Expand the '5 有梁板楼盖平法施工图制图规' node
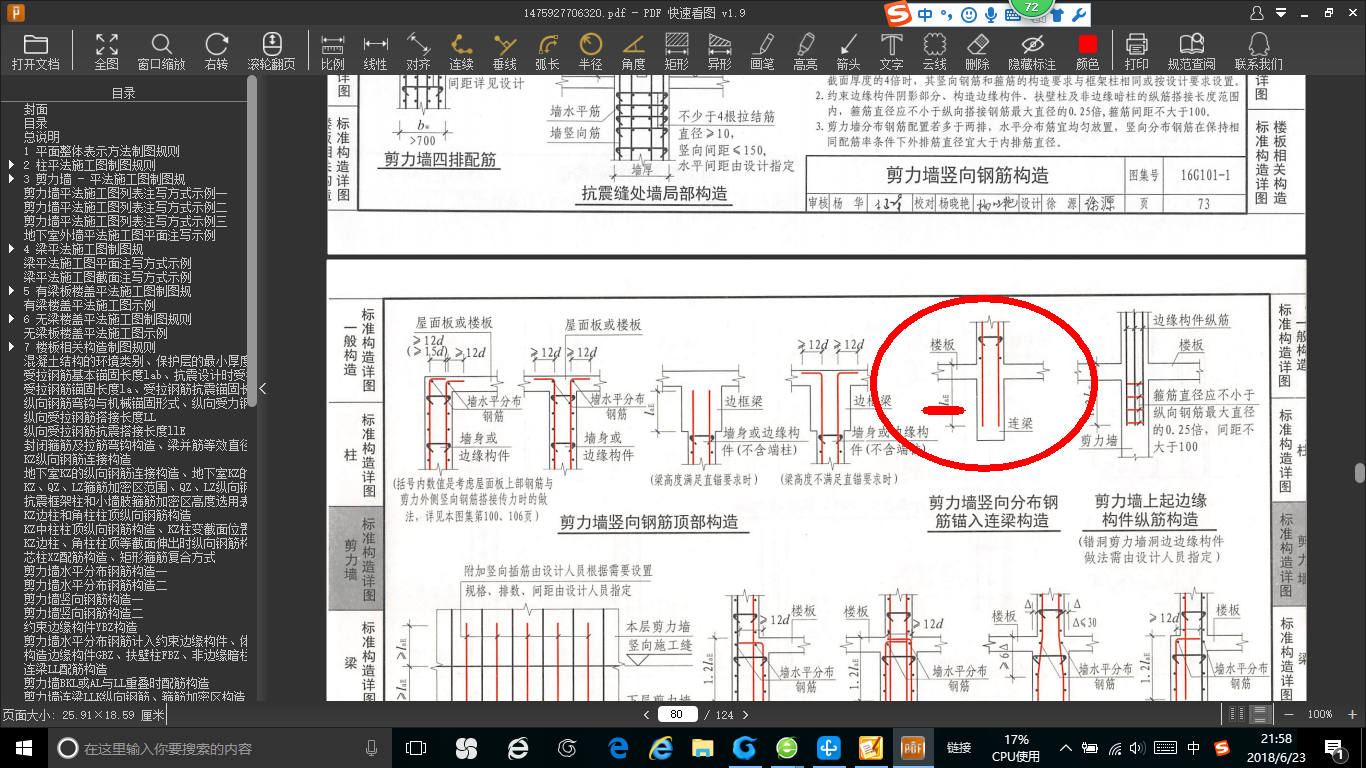Image resolution: width=1366 pixels, height=768 pixels. coord(11,291)
